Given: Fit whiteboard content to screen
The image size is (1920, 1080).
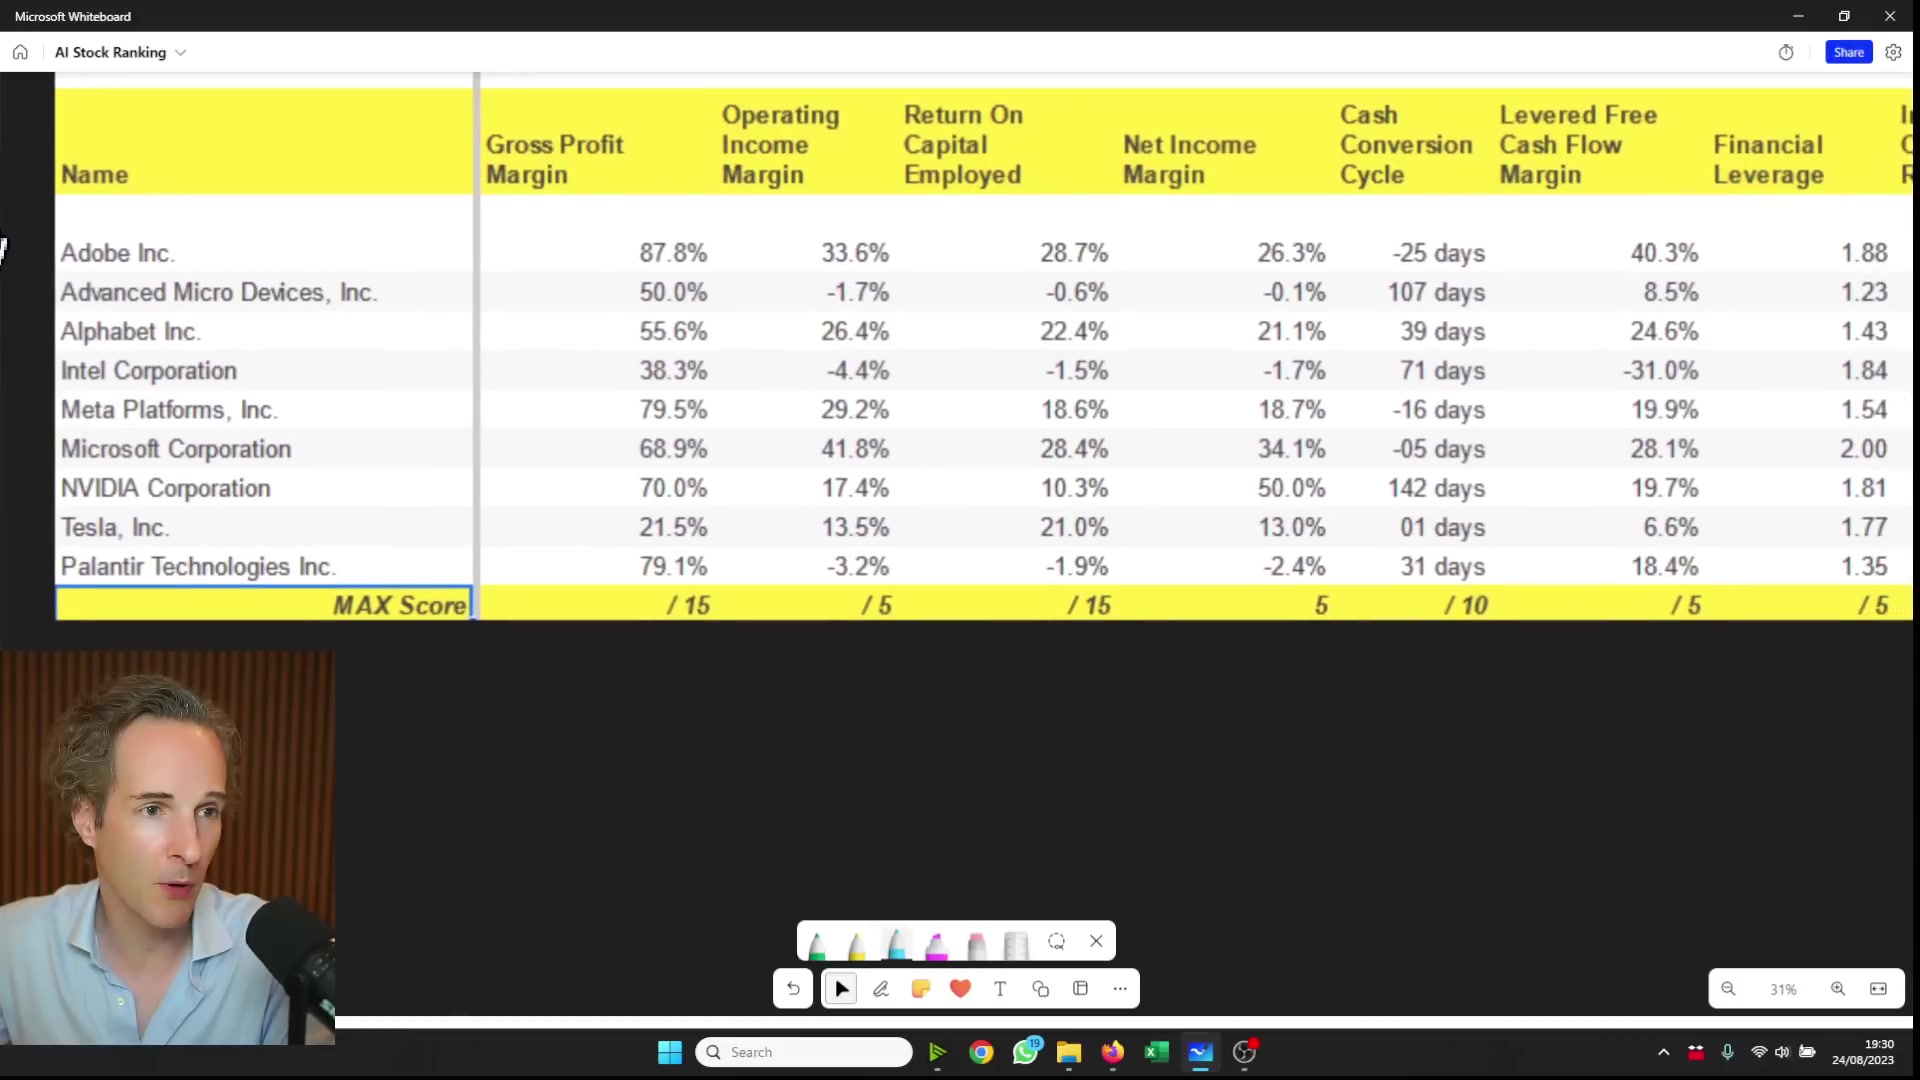Looking at the screenshot, I should coord(1879,989).
